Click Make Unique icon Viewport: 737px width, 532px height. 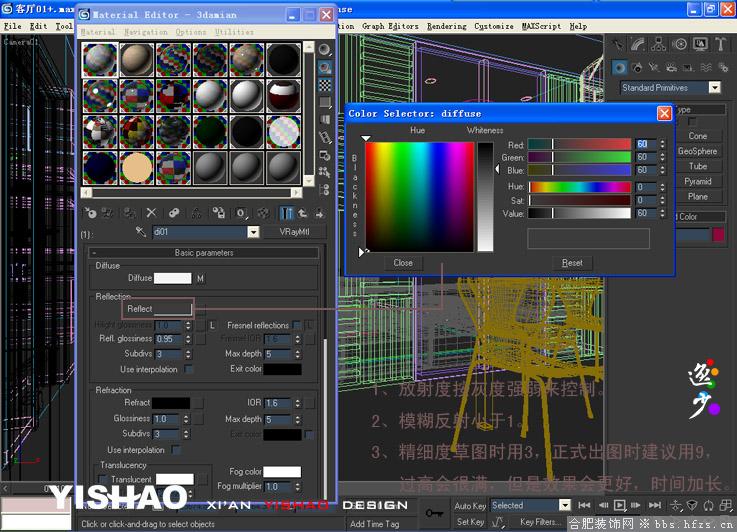pos(196,213)
